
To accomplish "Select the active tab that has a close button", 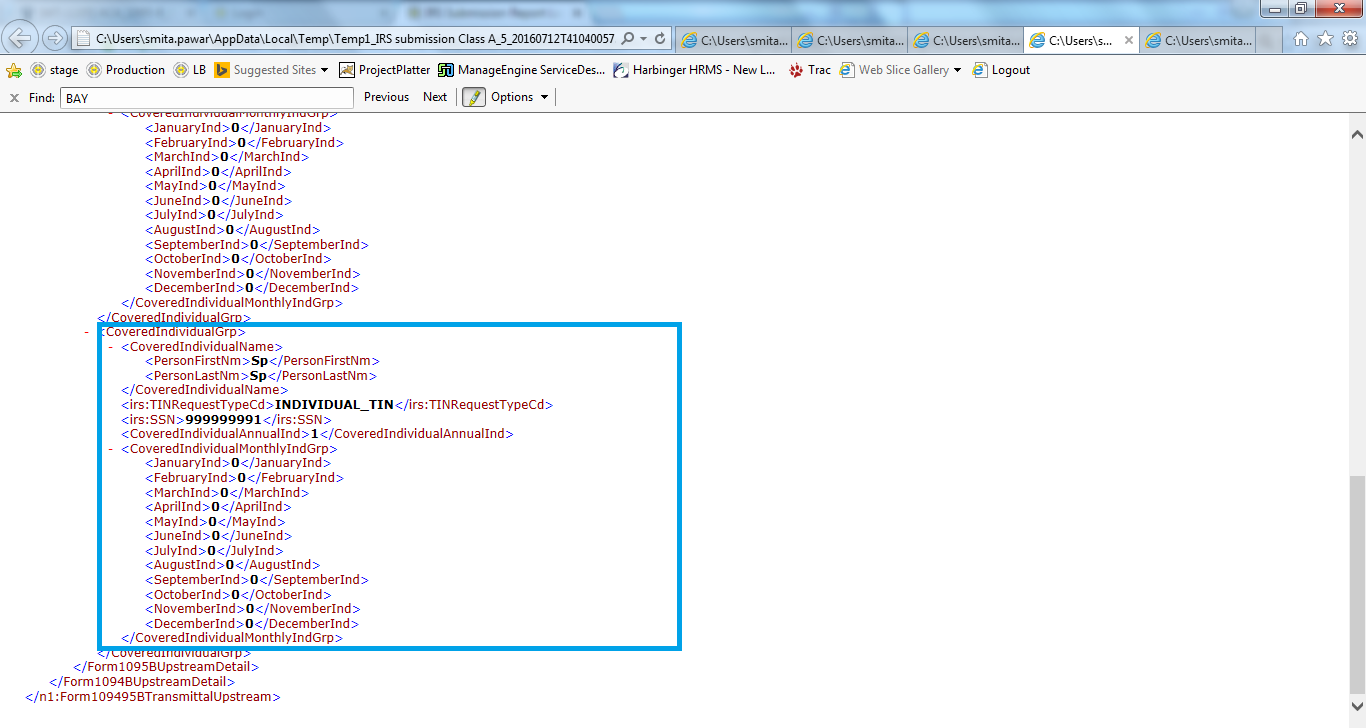I will 1082,40.
